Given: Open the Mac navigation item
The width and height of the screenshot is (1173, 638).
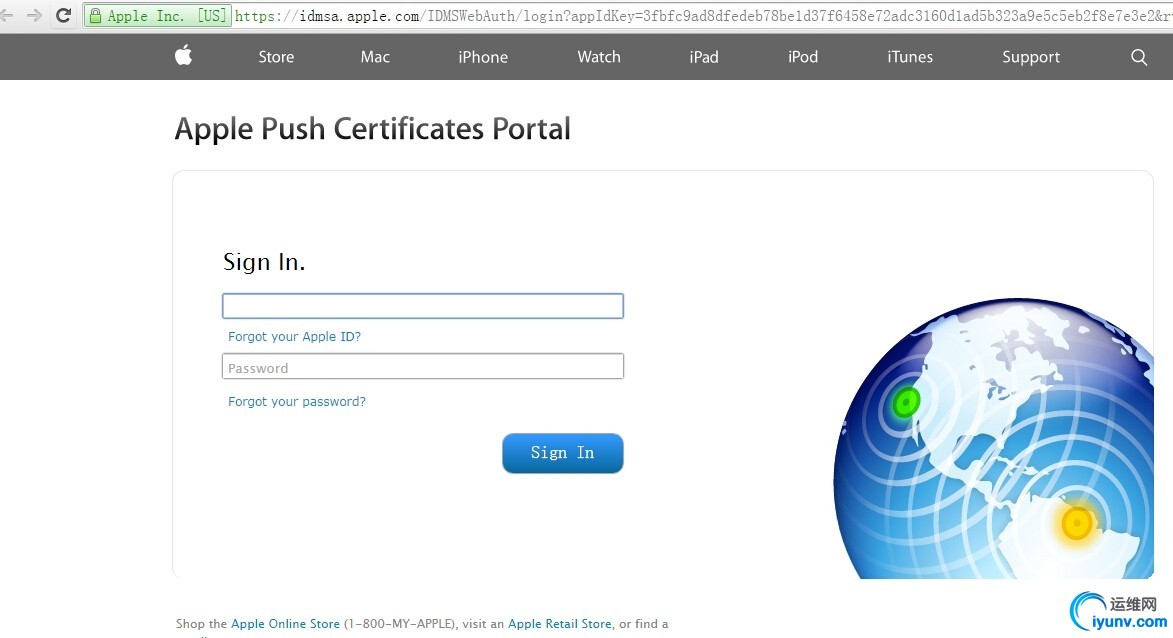Looking at the screenshot, I should point(375,57).
